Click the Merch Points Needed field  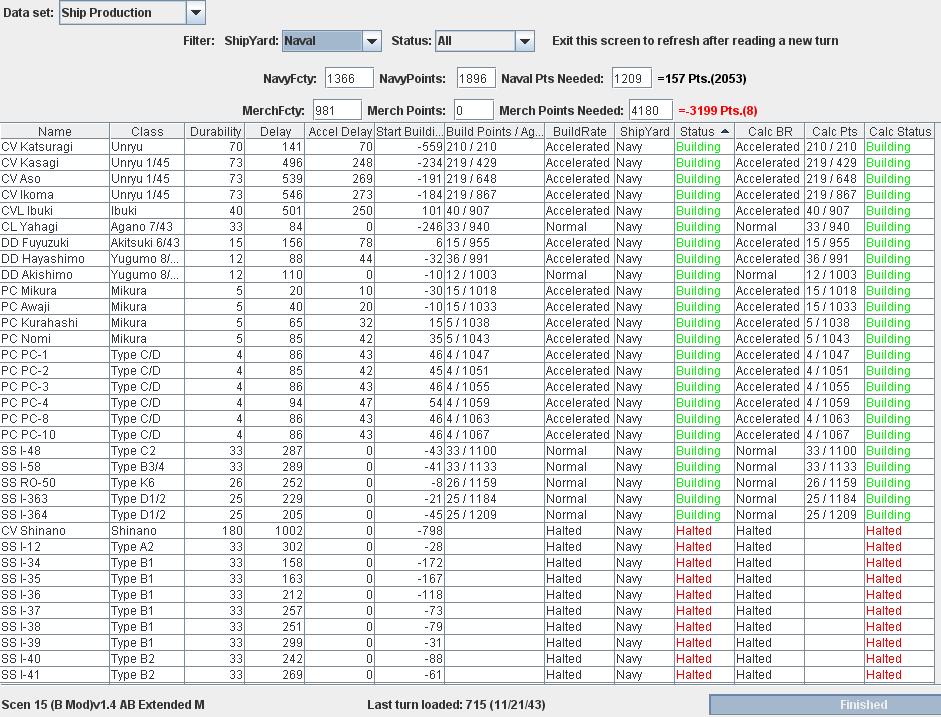(x=651, y=110)
